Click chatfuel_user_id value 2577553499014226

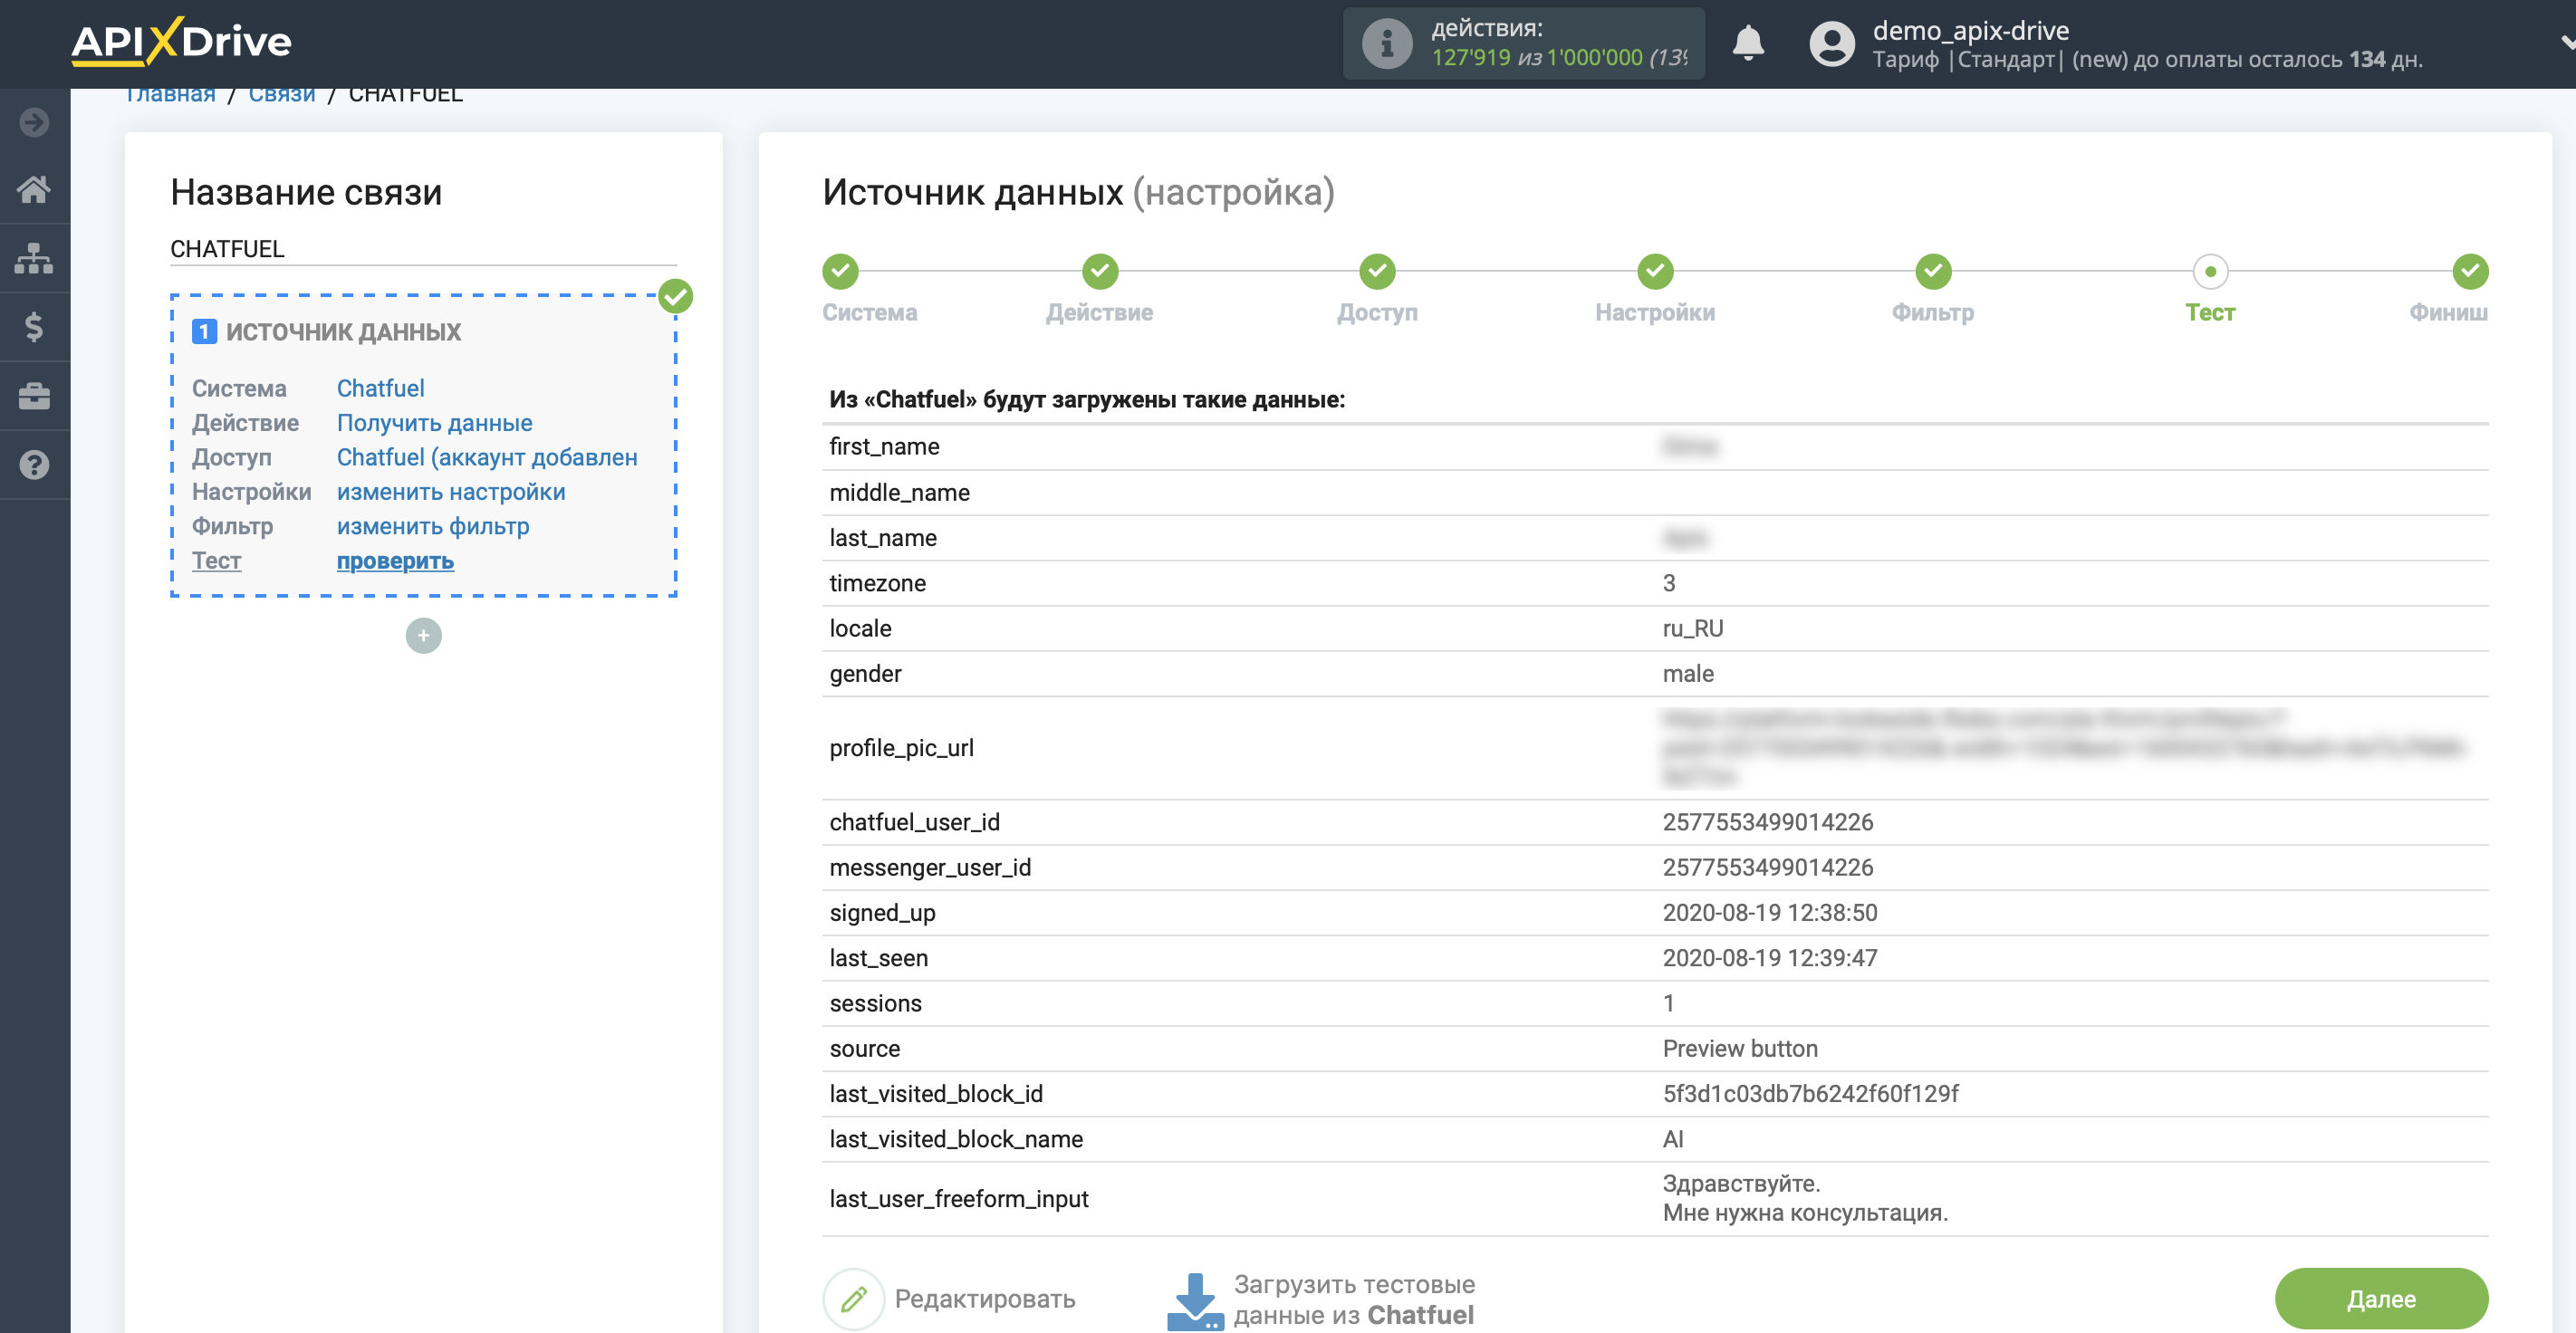click(1767, 822)
